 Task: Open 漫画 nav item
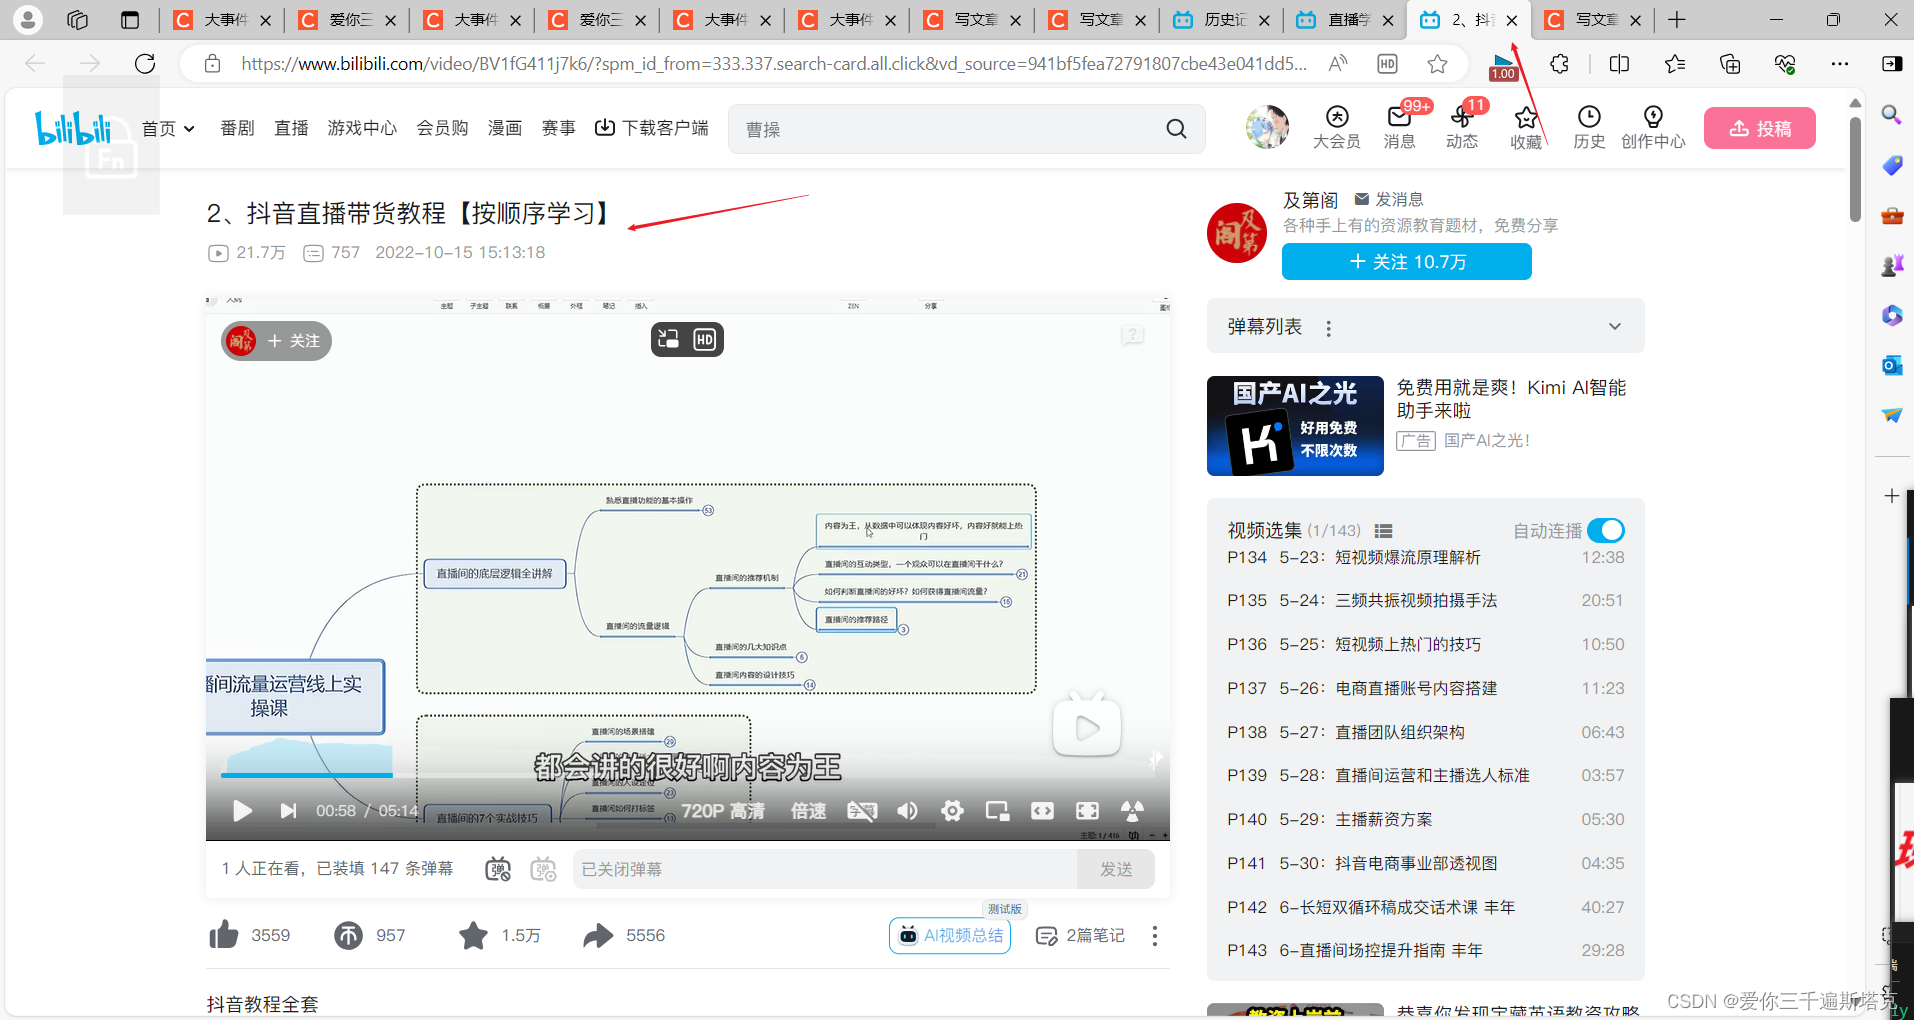click(x=505, y=128)
